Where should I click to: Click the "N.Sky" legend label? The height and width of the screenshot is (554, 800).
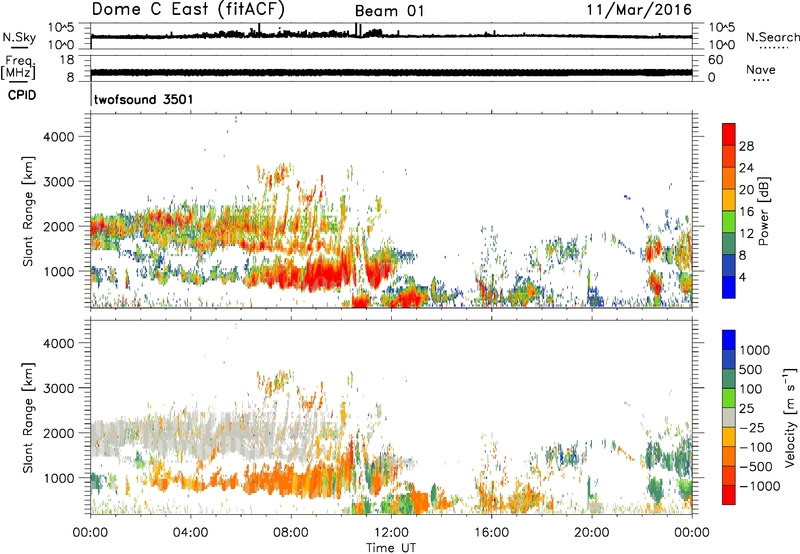coord(19,37)
